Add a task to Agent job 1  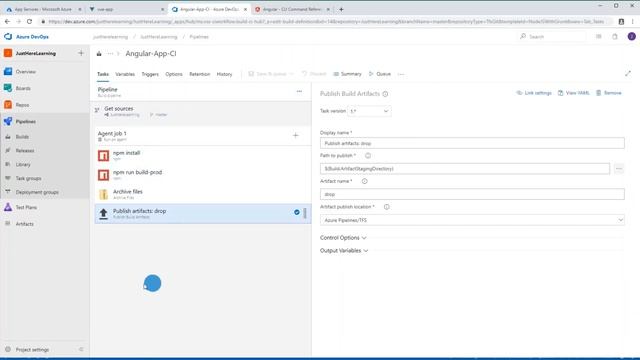coord(296,136)
